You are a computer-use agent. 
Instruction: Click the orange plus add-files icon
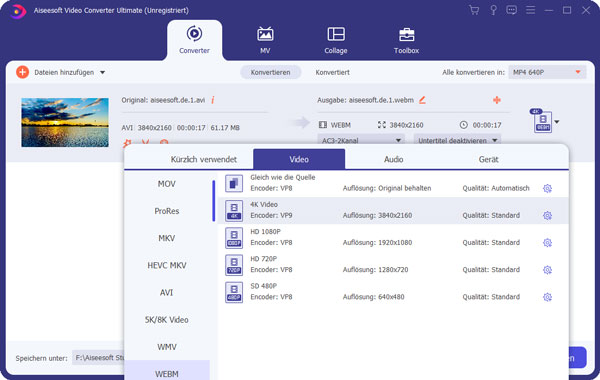click(x=23, y=72)
